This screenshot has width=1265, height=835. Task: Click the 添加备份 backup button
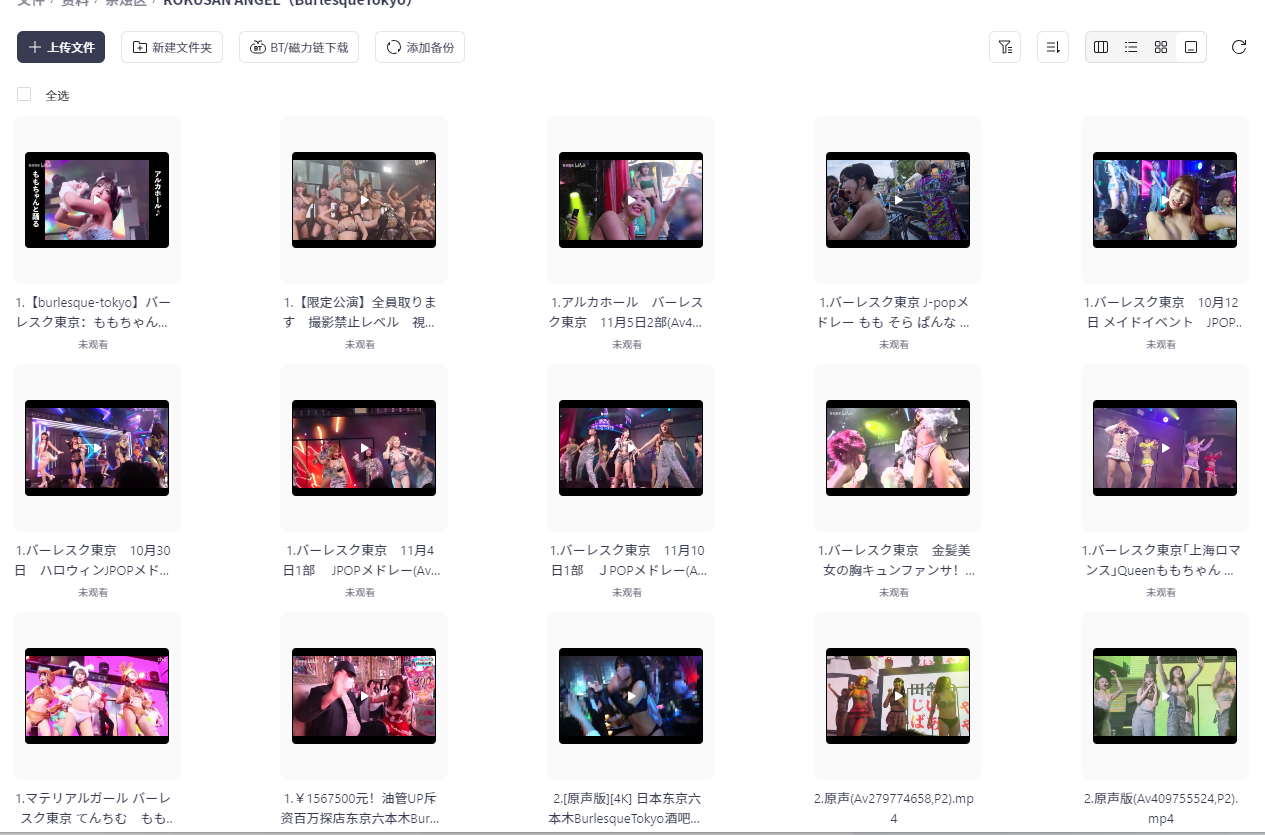(419, 46)
